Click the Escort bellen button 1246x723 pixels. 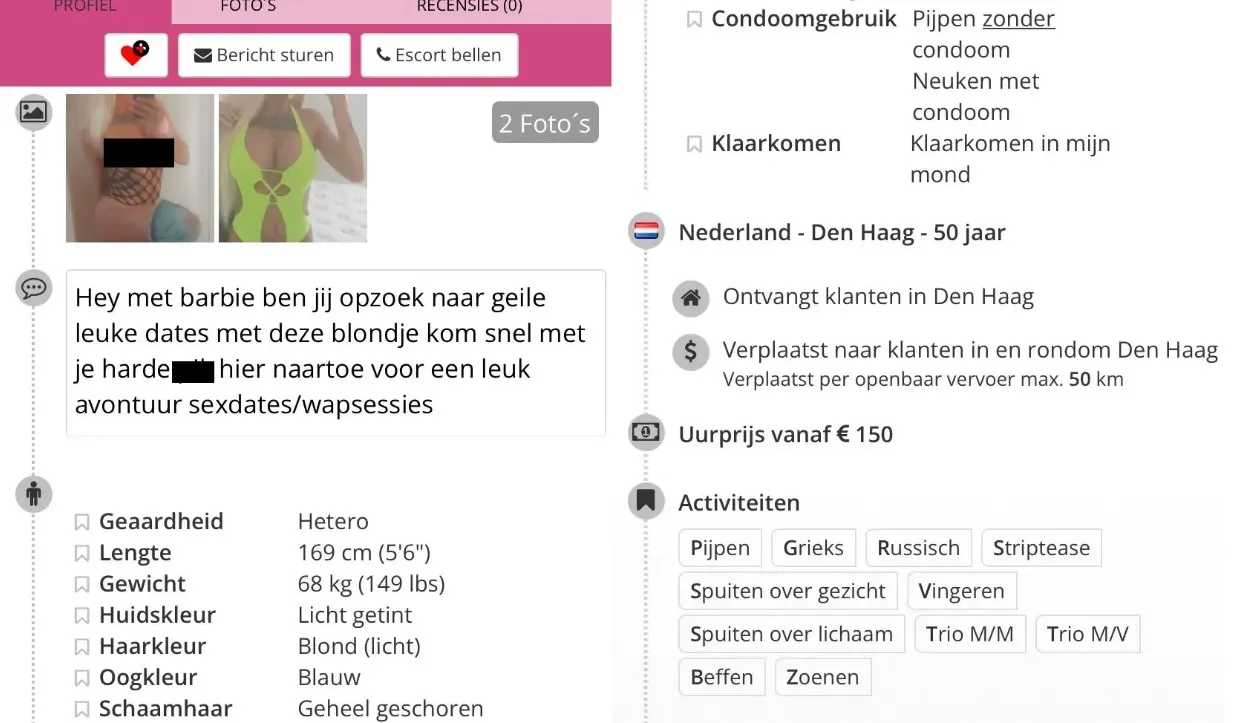coord(439,55)
